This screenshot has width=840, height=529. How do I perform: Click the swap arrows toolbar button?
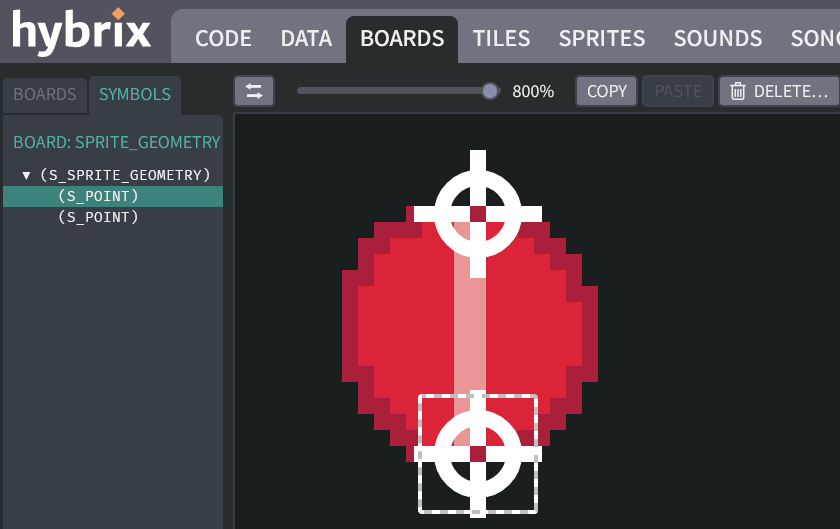coord(254,91)
